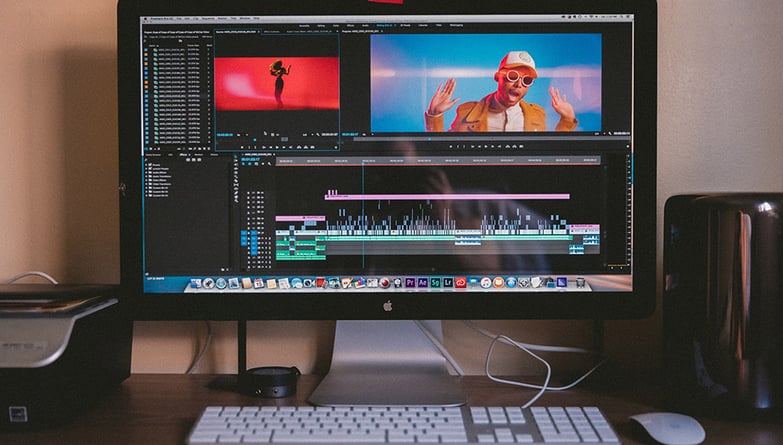Open After Effects from the Dock
783x445 pixels.
tap(422, 283)
